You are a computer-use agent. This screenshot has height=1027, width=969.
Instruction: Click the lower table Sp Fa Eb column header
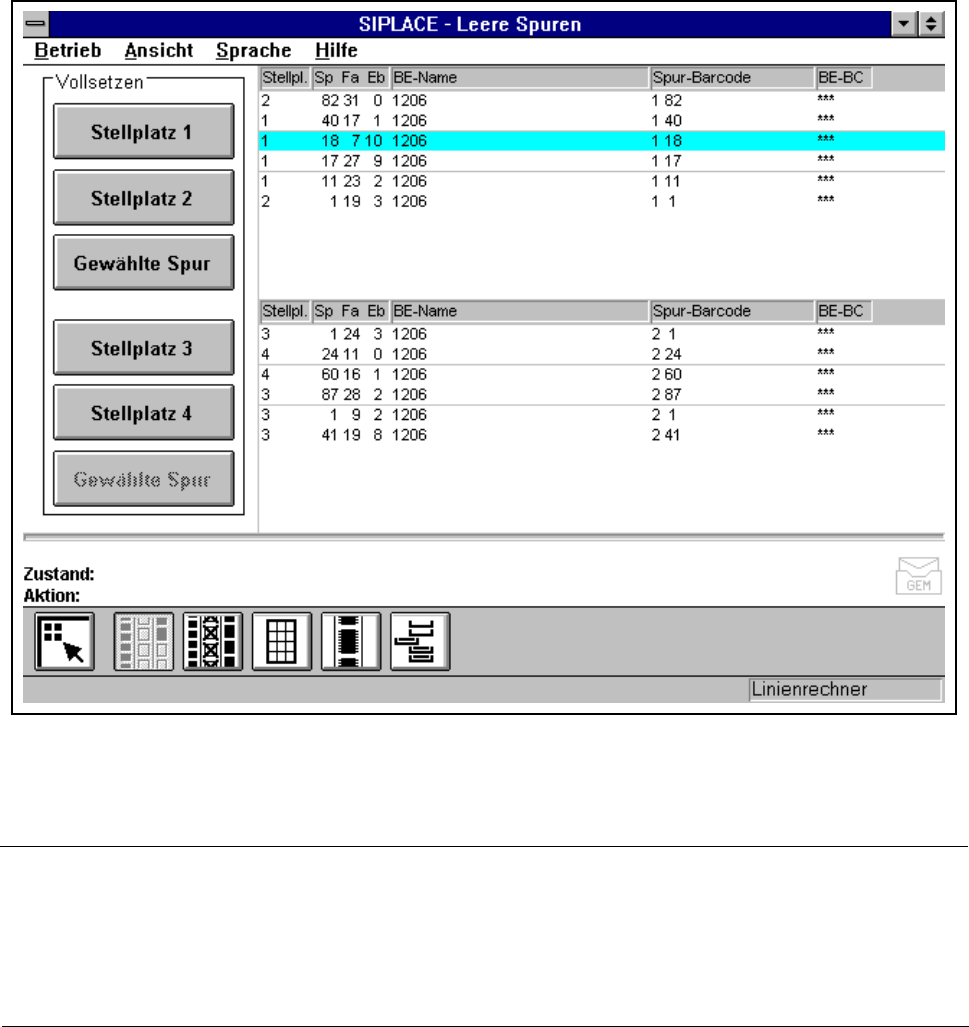pos(350,311)
